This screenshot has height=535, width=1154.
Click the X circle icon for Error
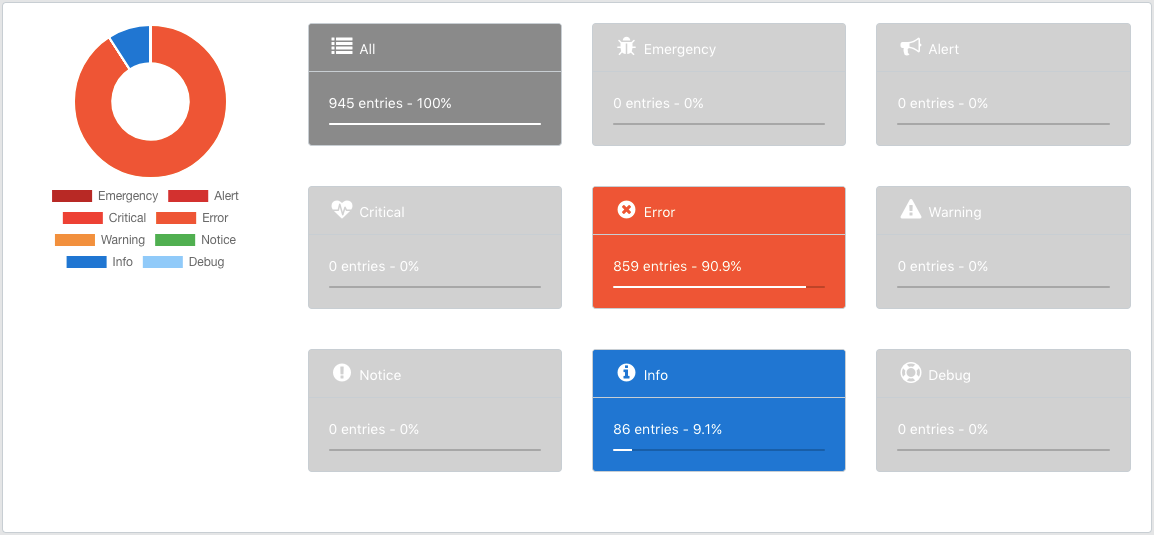click(626, 210)
